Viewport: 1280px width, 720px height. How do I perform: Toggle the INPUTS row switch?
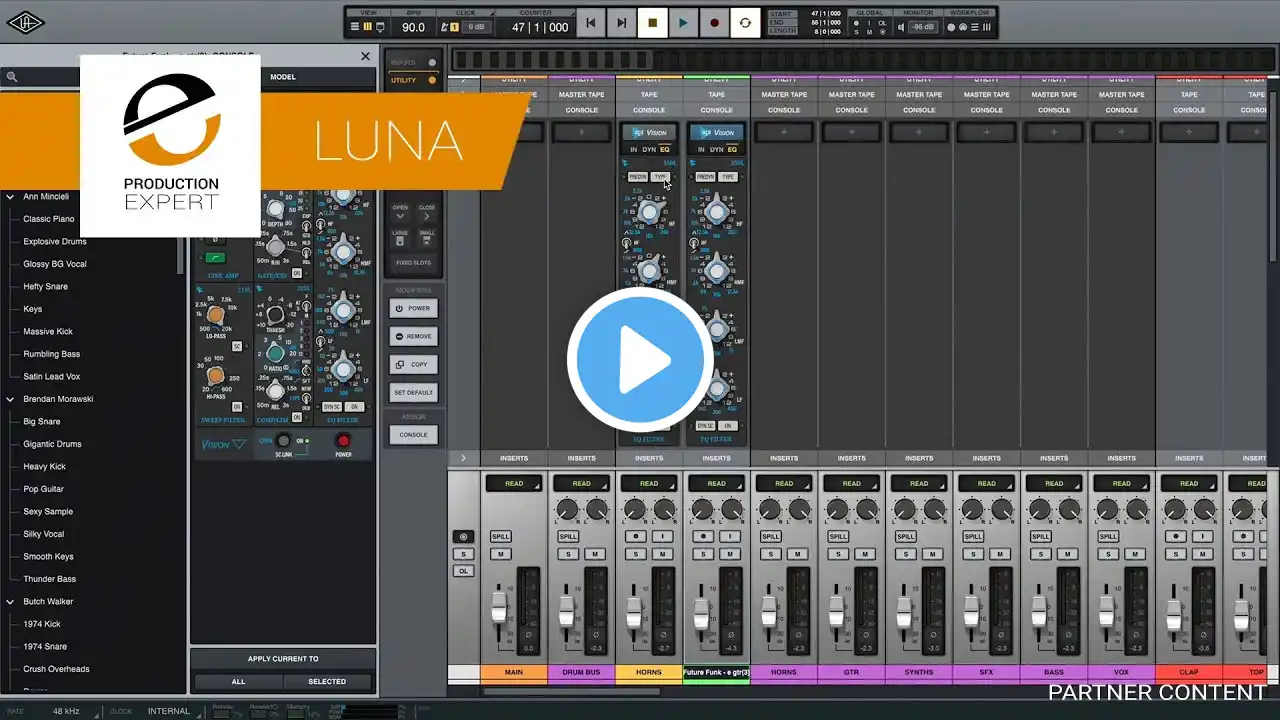(432, 63)
